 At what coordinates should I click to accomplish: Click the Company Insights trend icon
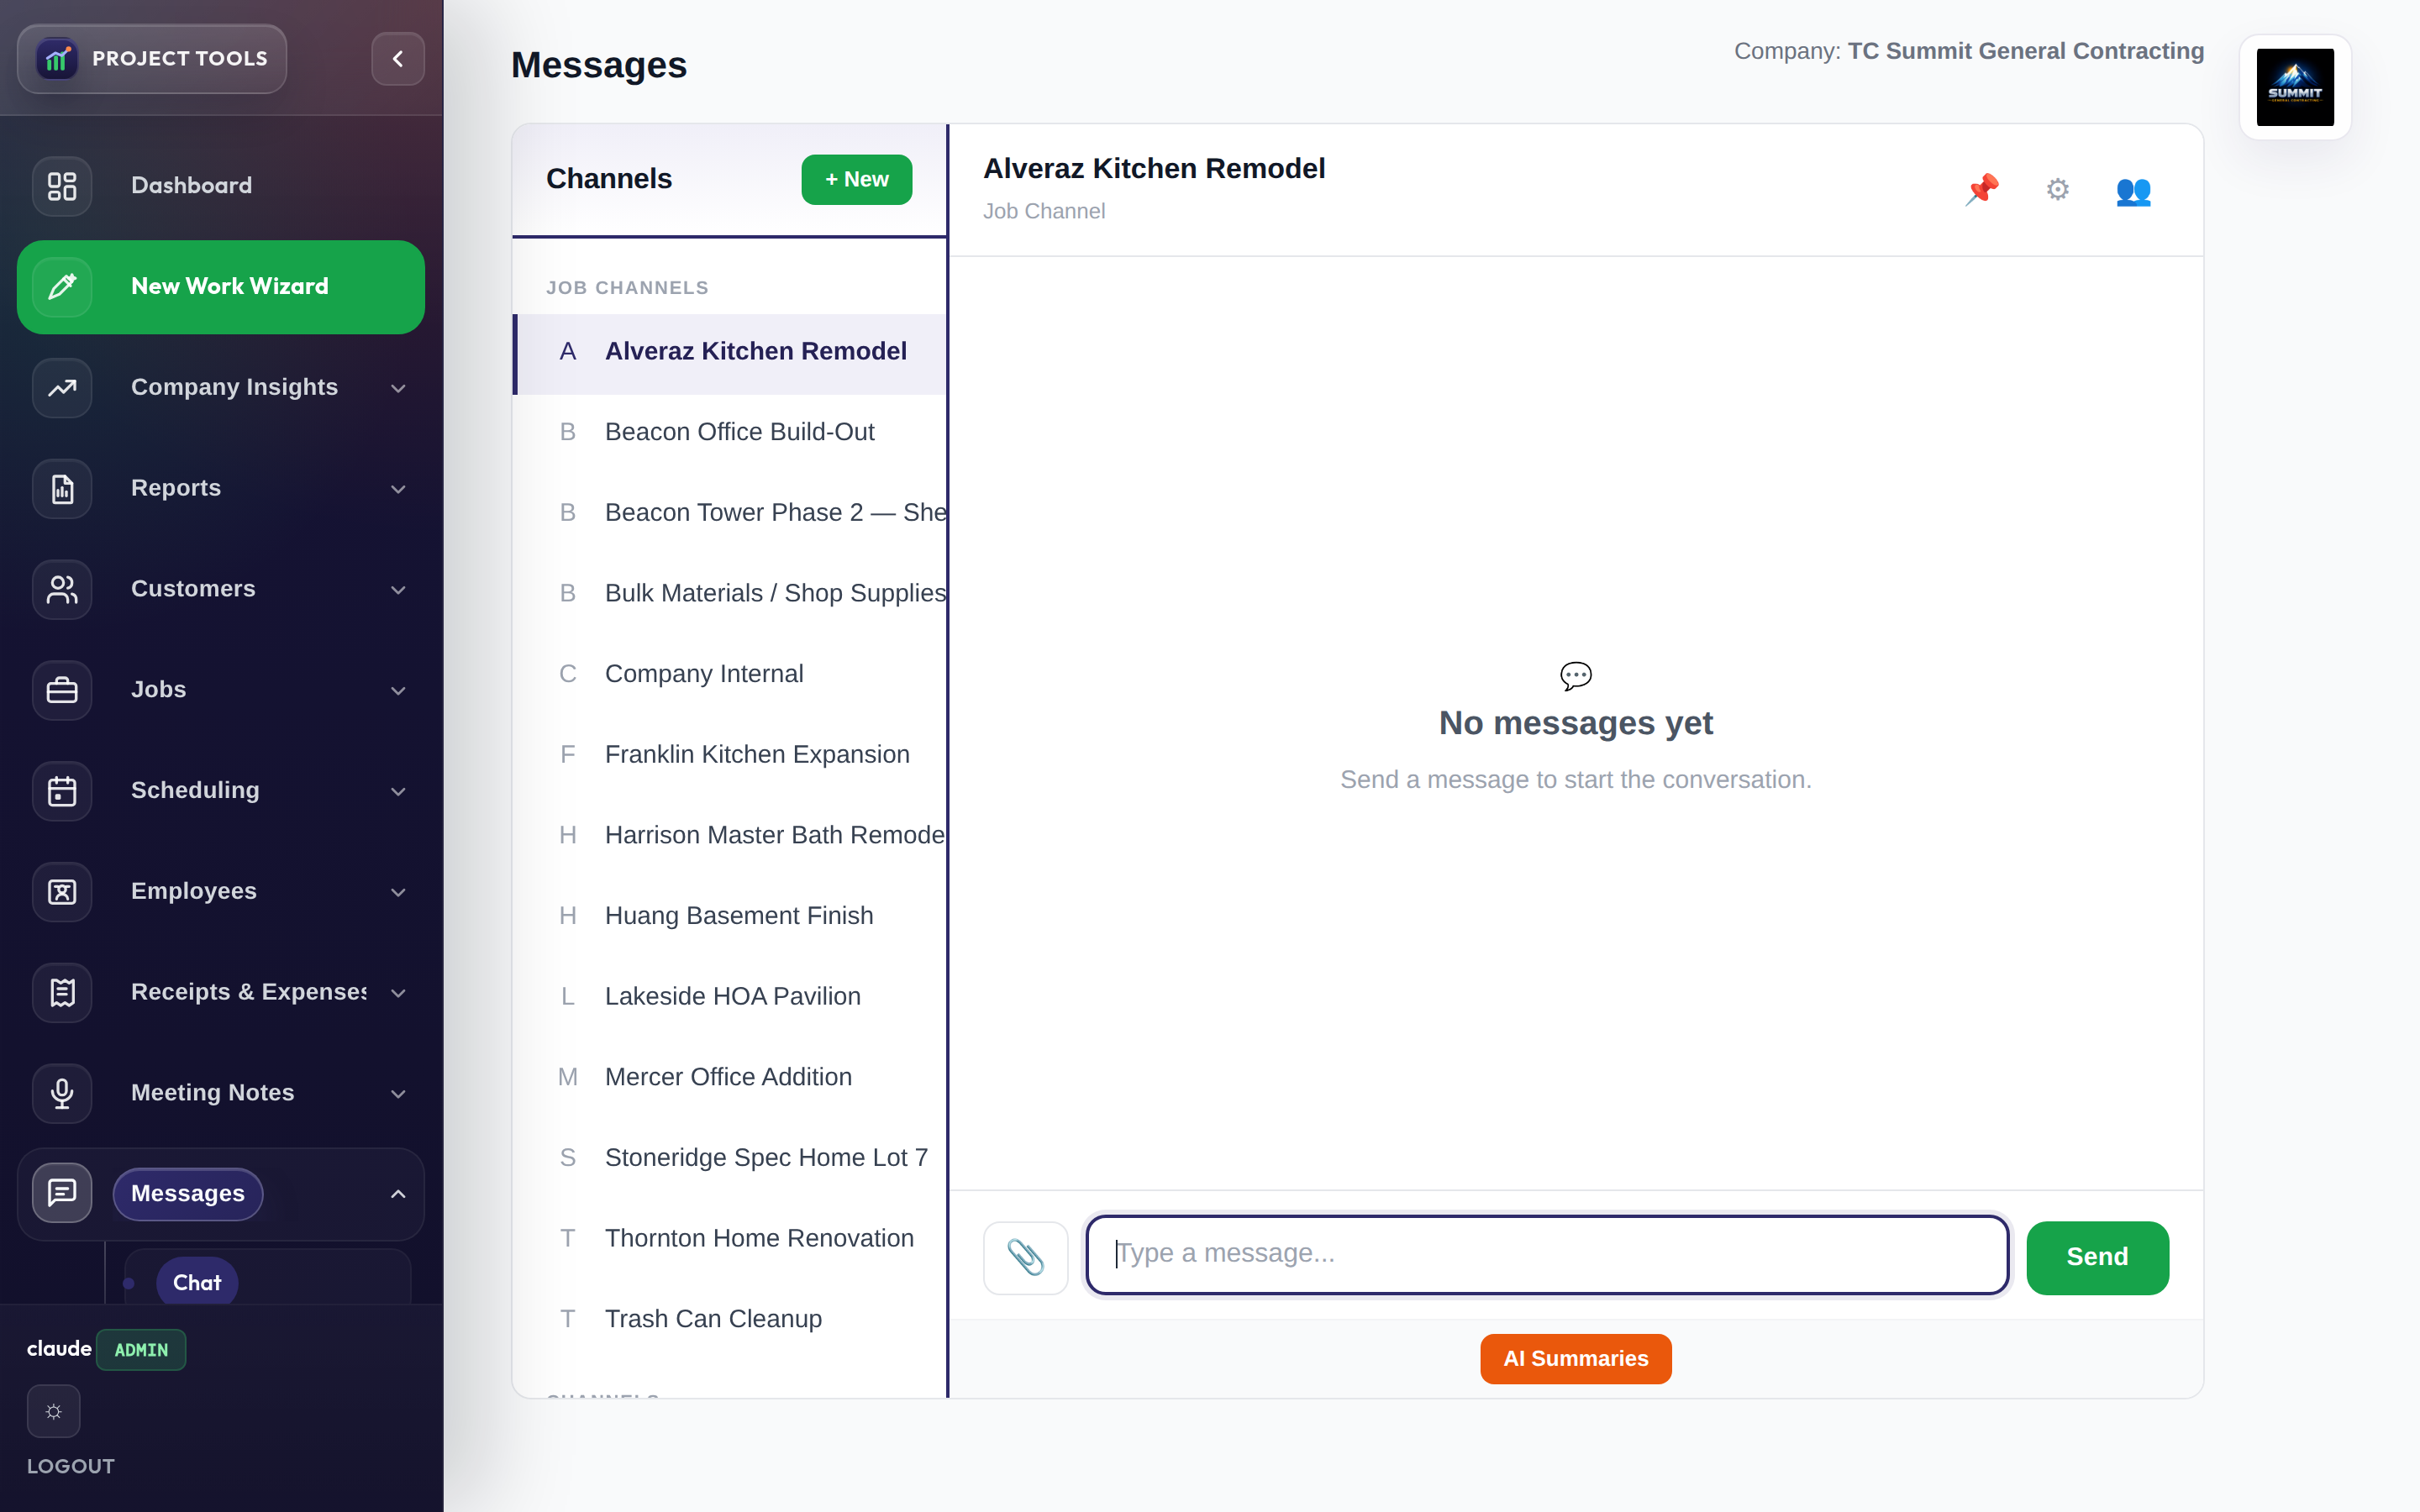click(62, 388)
